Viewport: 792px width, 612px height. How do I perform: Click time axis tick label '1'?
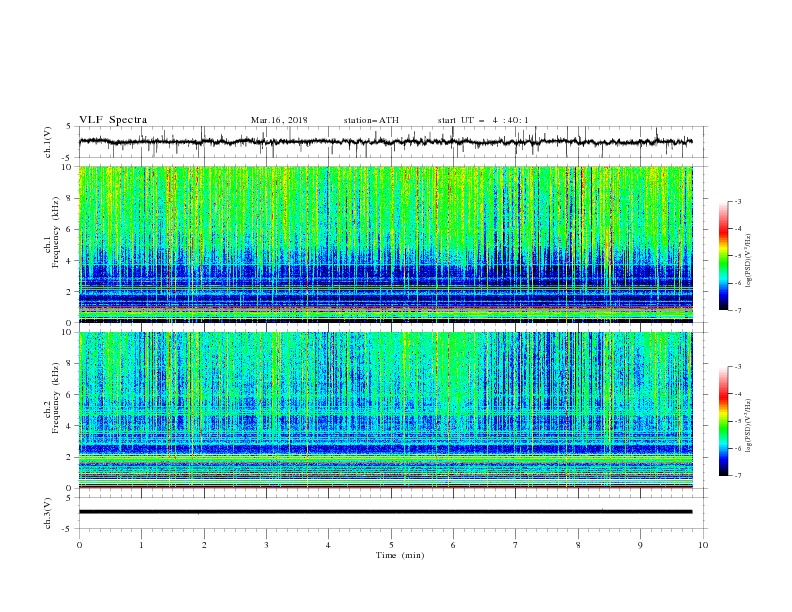point(141,545)
